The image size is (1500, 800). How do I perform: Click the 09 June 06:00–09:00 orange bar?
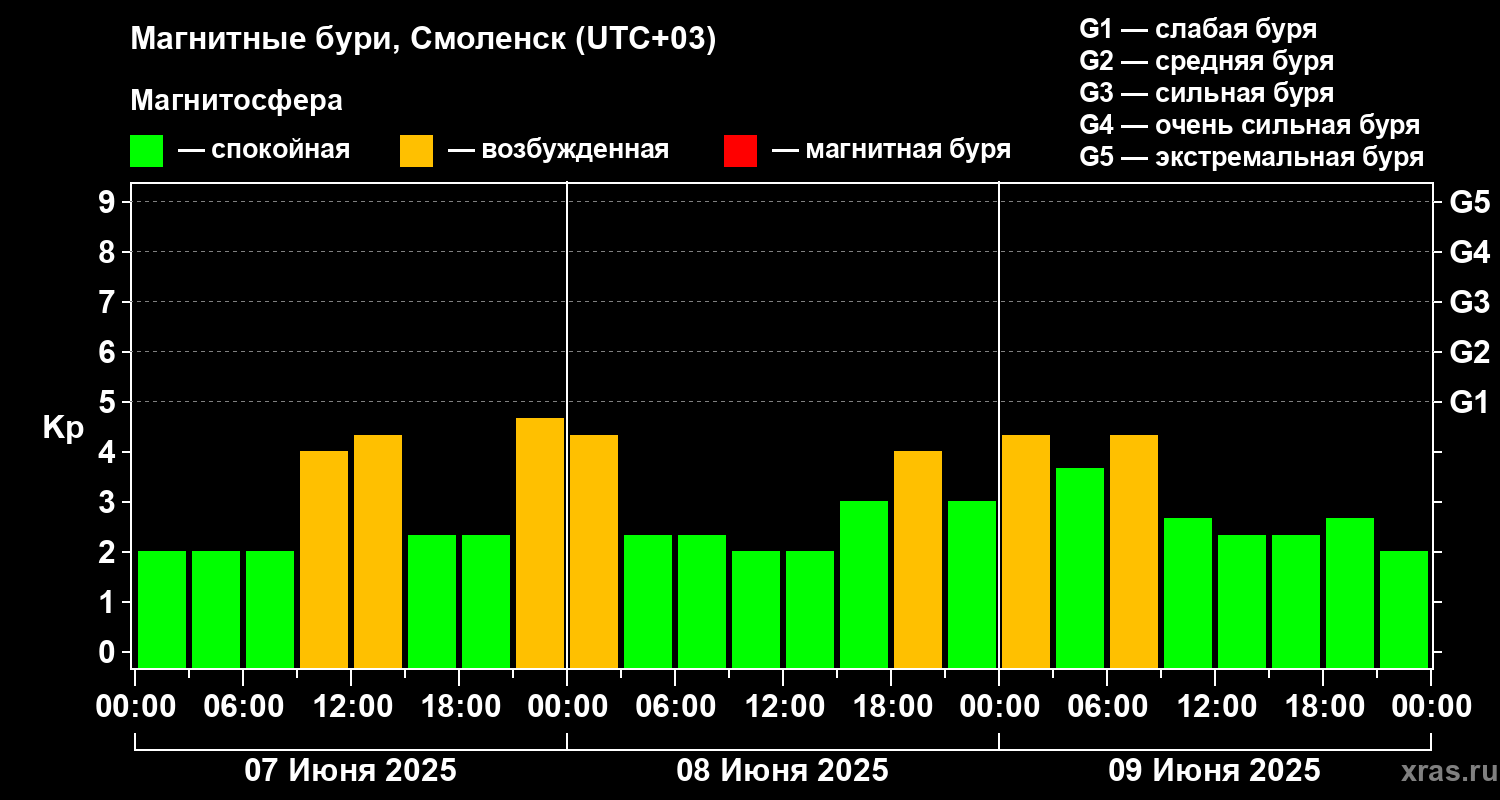1134,551
